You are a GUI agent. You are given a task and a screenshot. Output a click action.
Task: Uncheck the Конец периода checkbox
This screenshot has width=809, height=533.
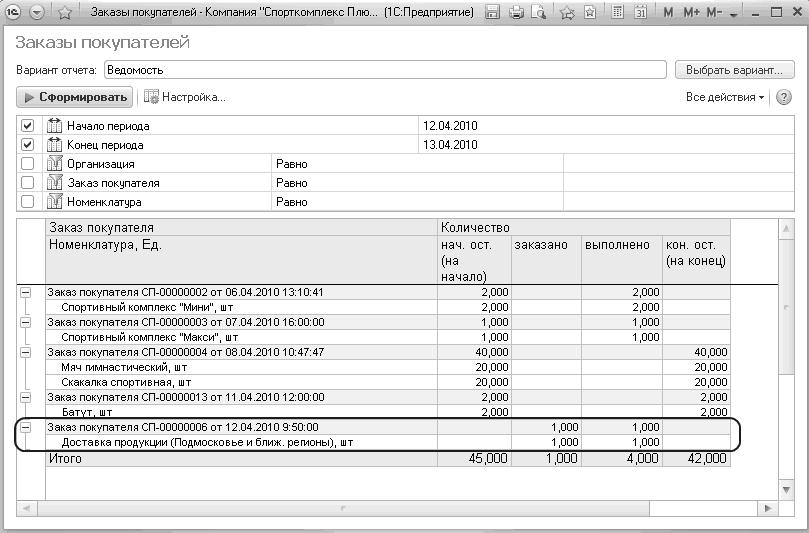(x=27, y=144)
